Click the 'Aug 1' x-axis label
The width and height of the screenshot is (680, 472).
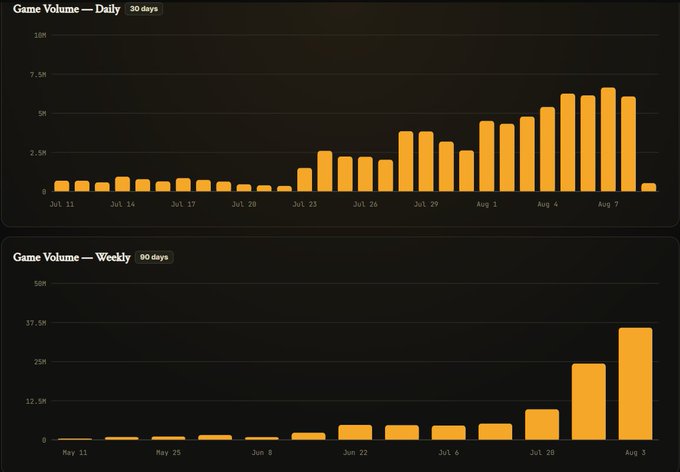coord(487,204)
